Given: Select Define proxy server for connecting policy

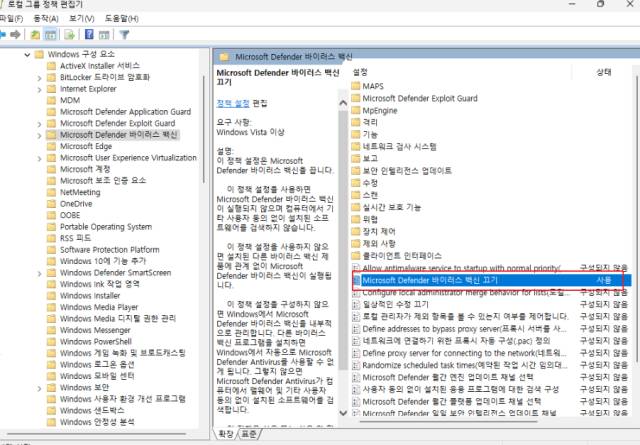Looking at the screenshot, I should [491, 353].
